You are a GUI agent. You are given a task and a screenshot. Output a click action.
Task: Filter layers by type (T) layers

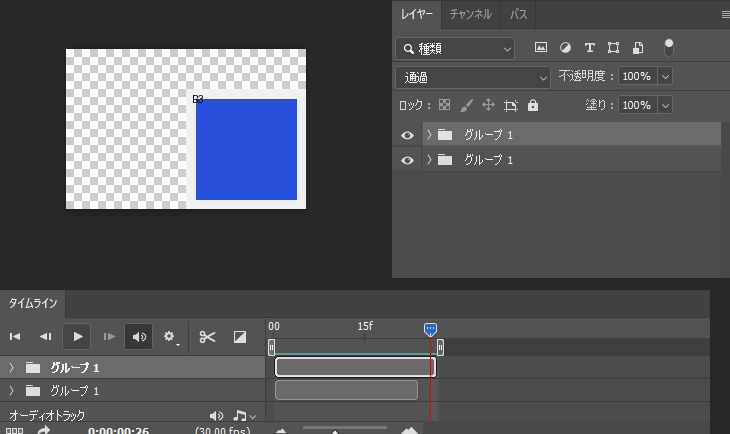[589, 47]
